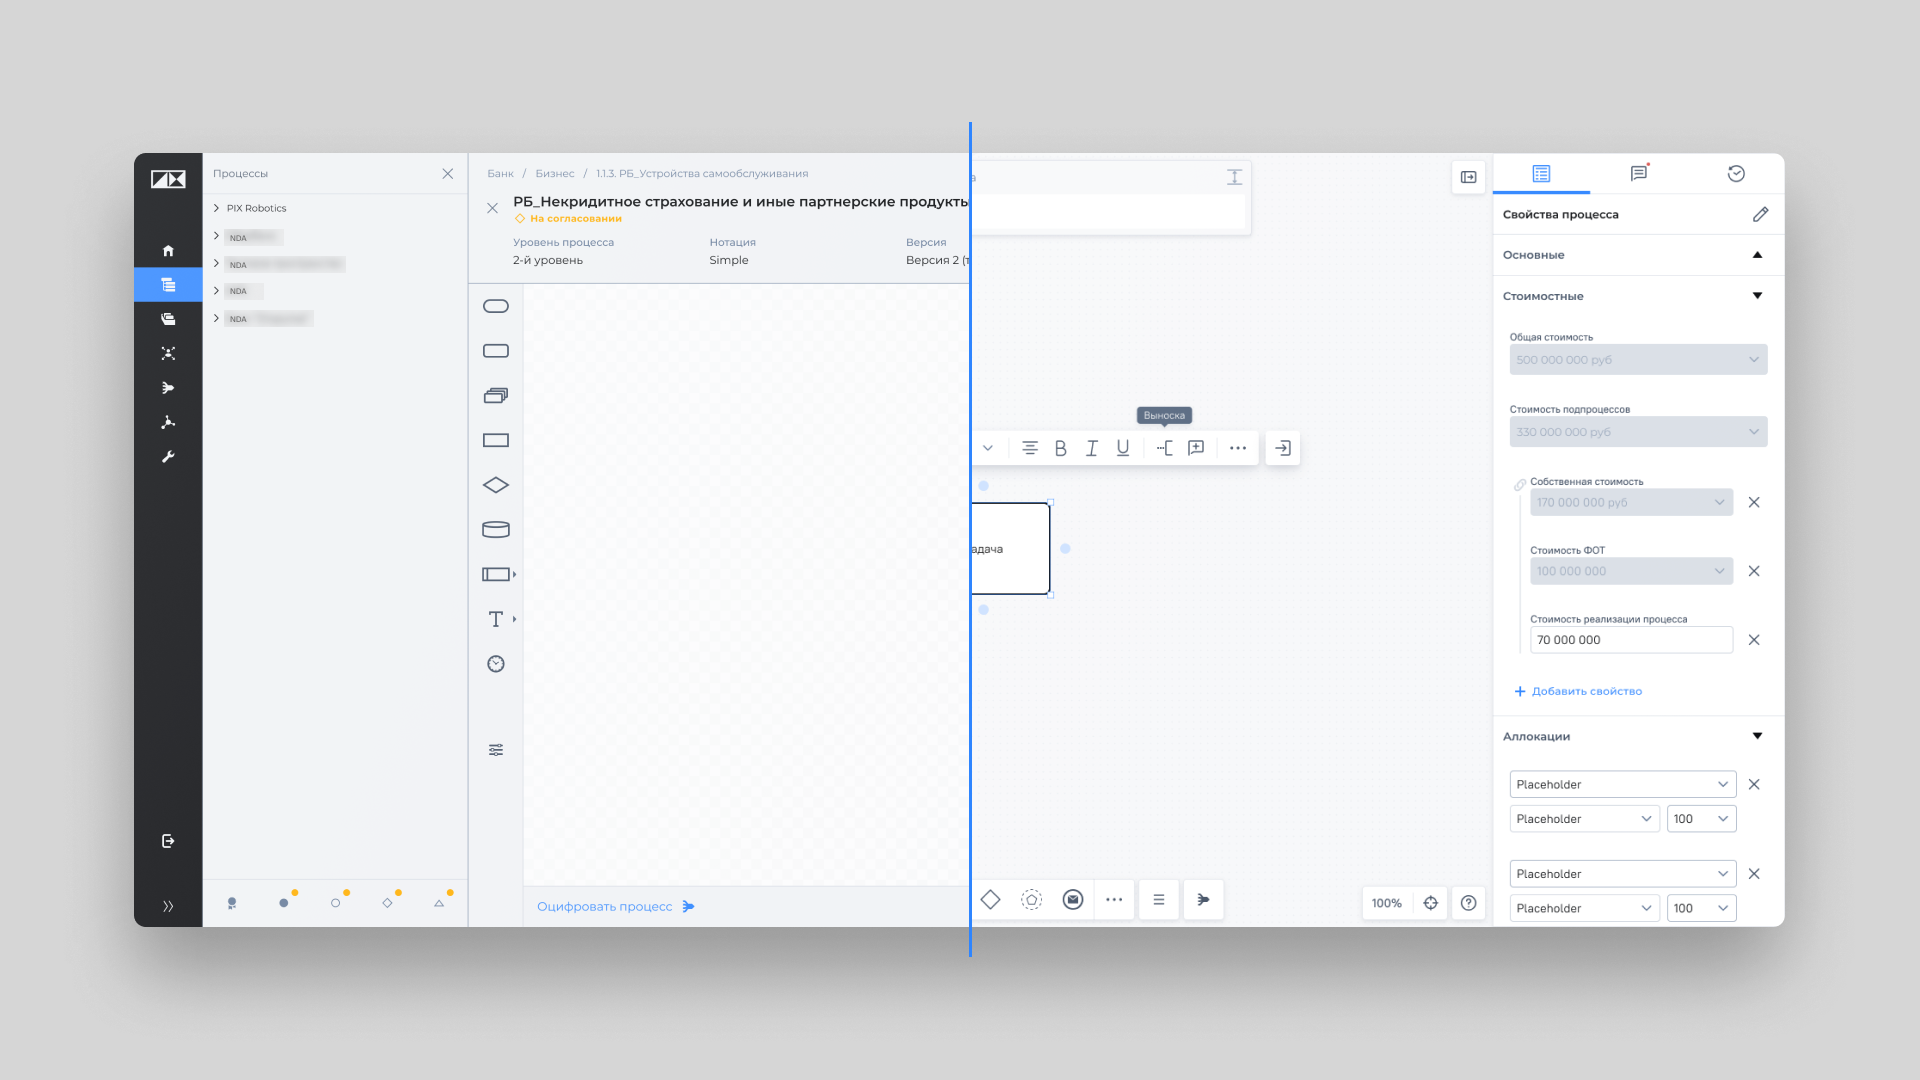Open the home section in the sidebar

tap(168, 251)
